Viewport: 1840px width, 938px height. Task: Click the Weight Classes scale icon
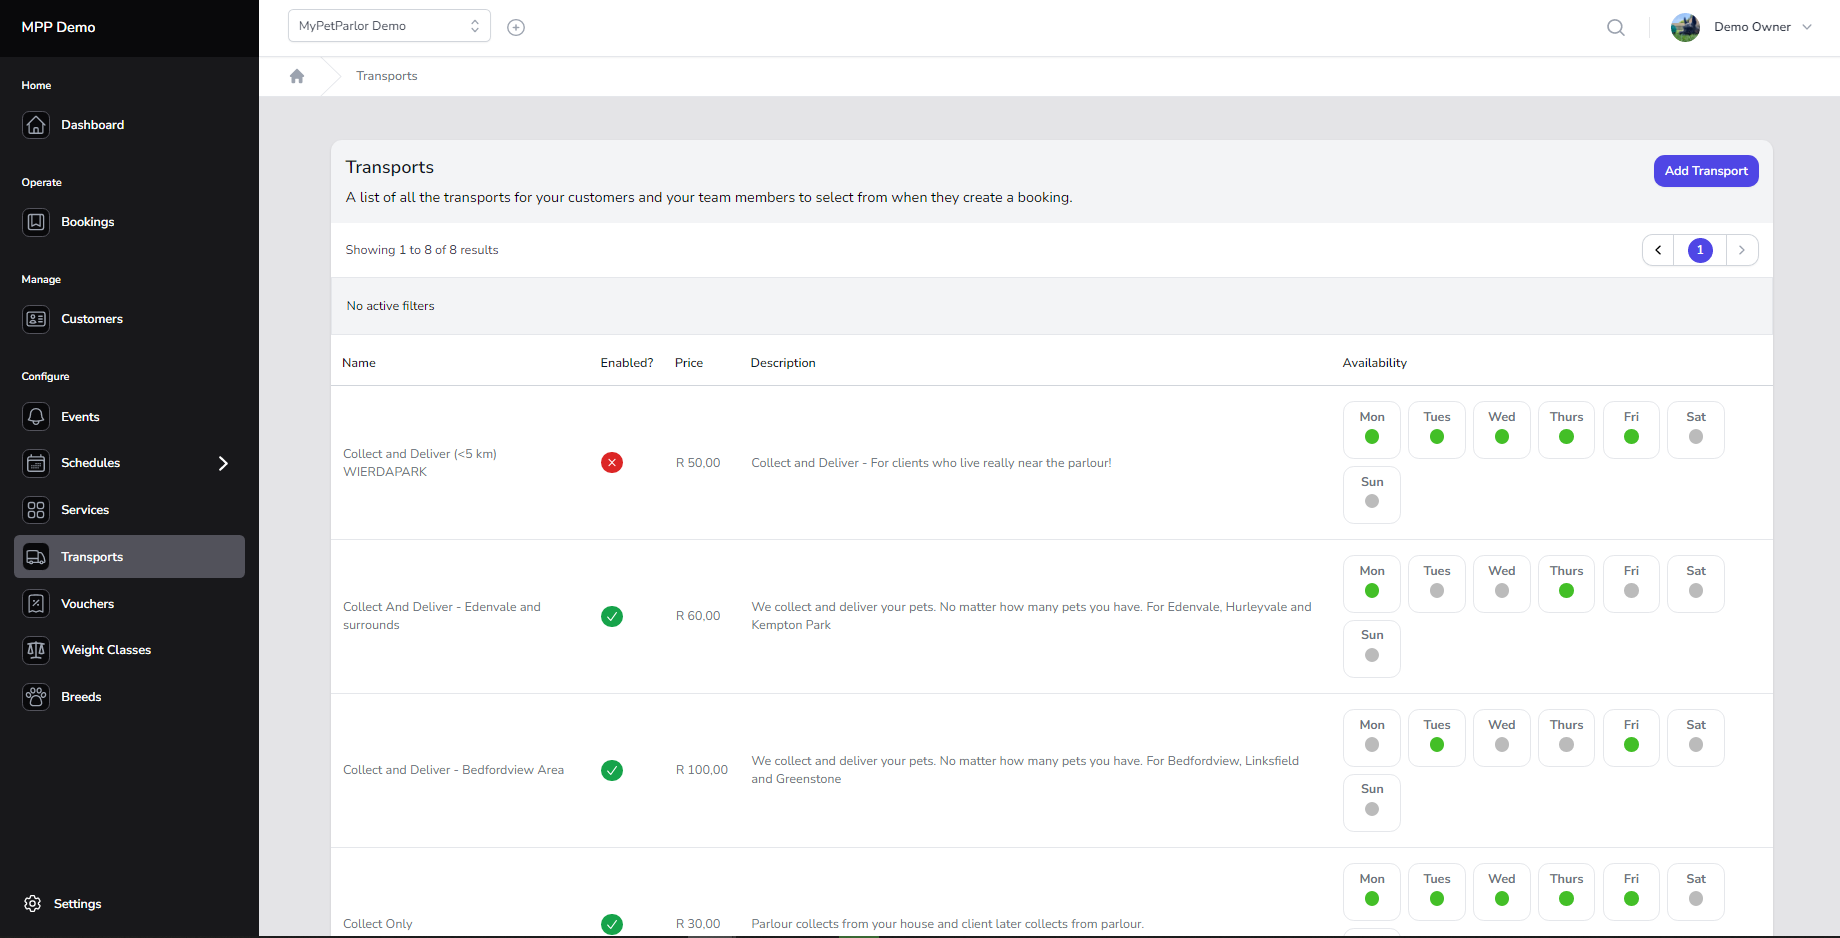coord(36,650)
